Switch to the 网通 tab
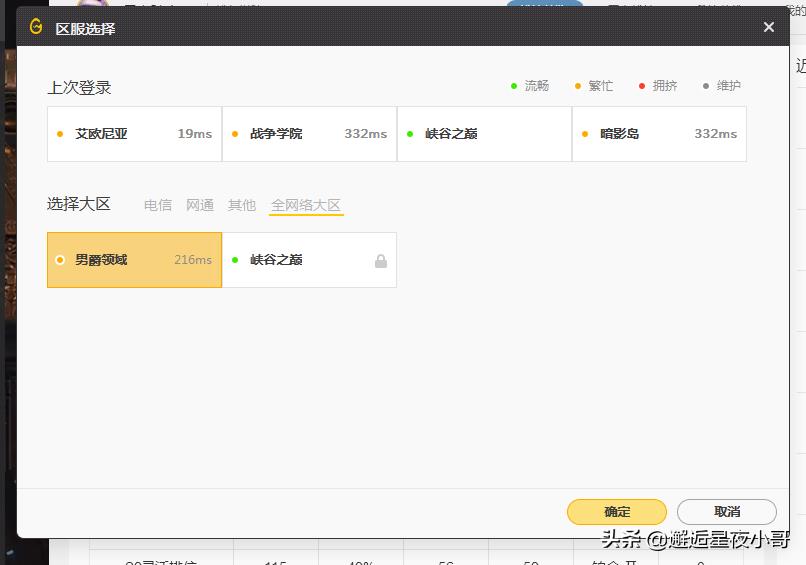Screen dimensions: 806x565 point(200,205)
